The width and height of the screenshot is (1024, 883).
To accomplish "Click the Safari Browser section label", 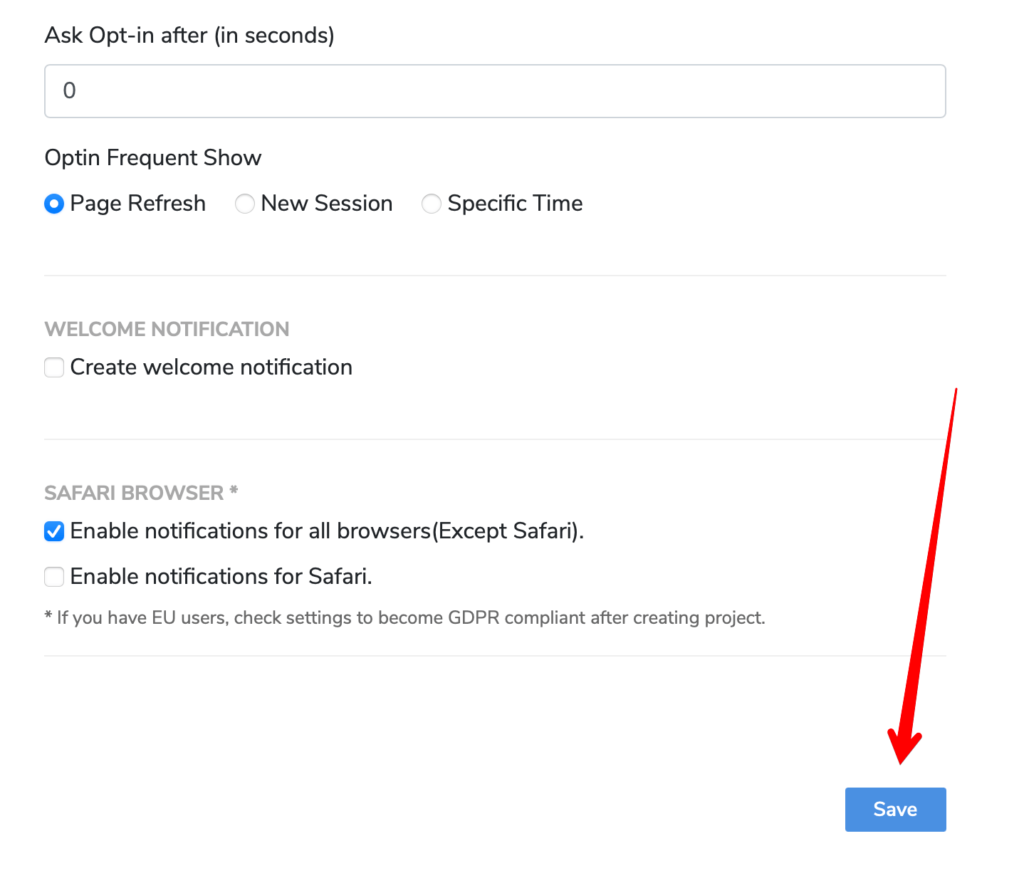I will click(x=138, y=492).
